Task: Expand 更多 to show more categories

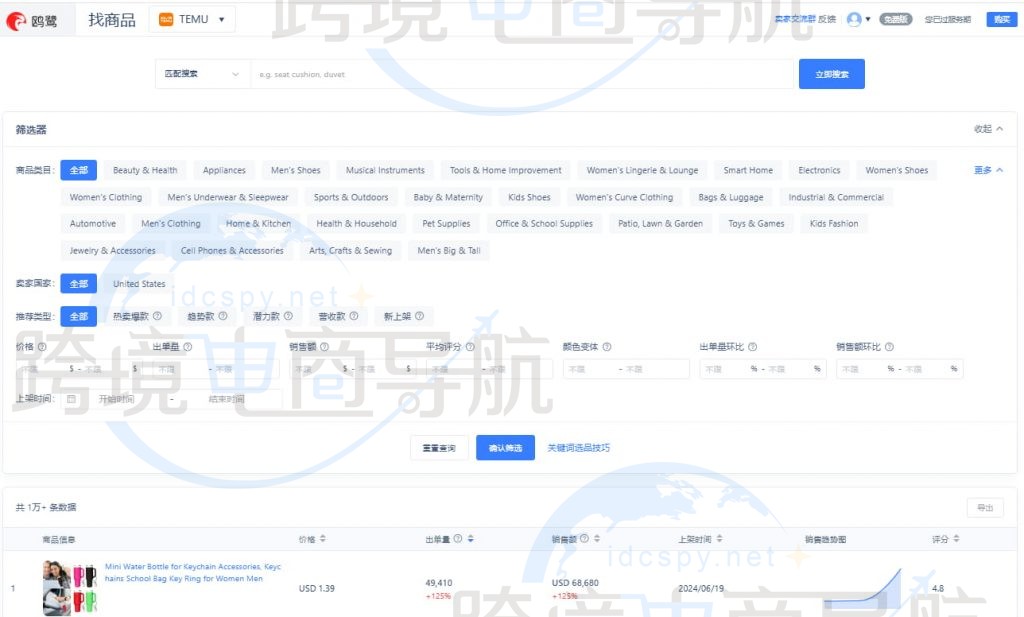Action: coord(984,169)
